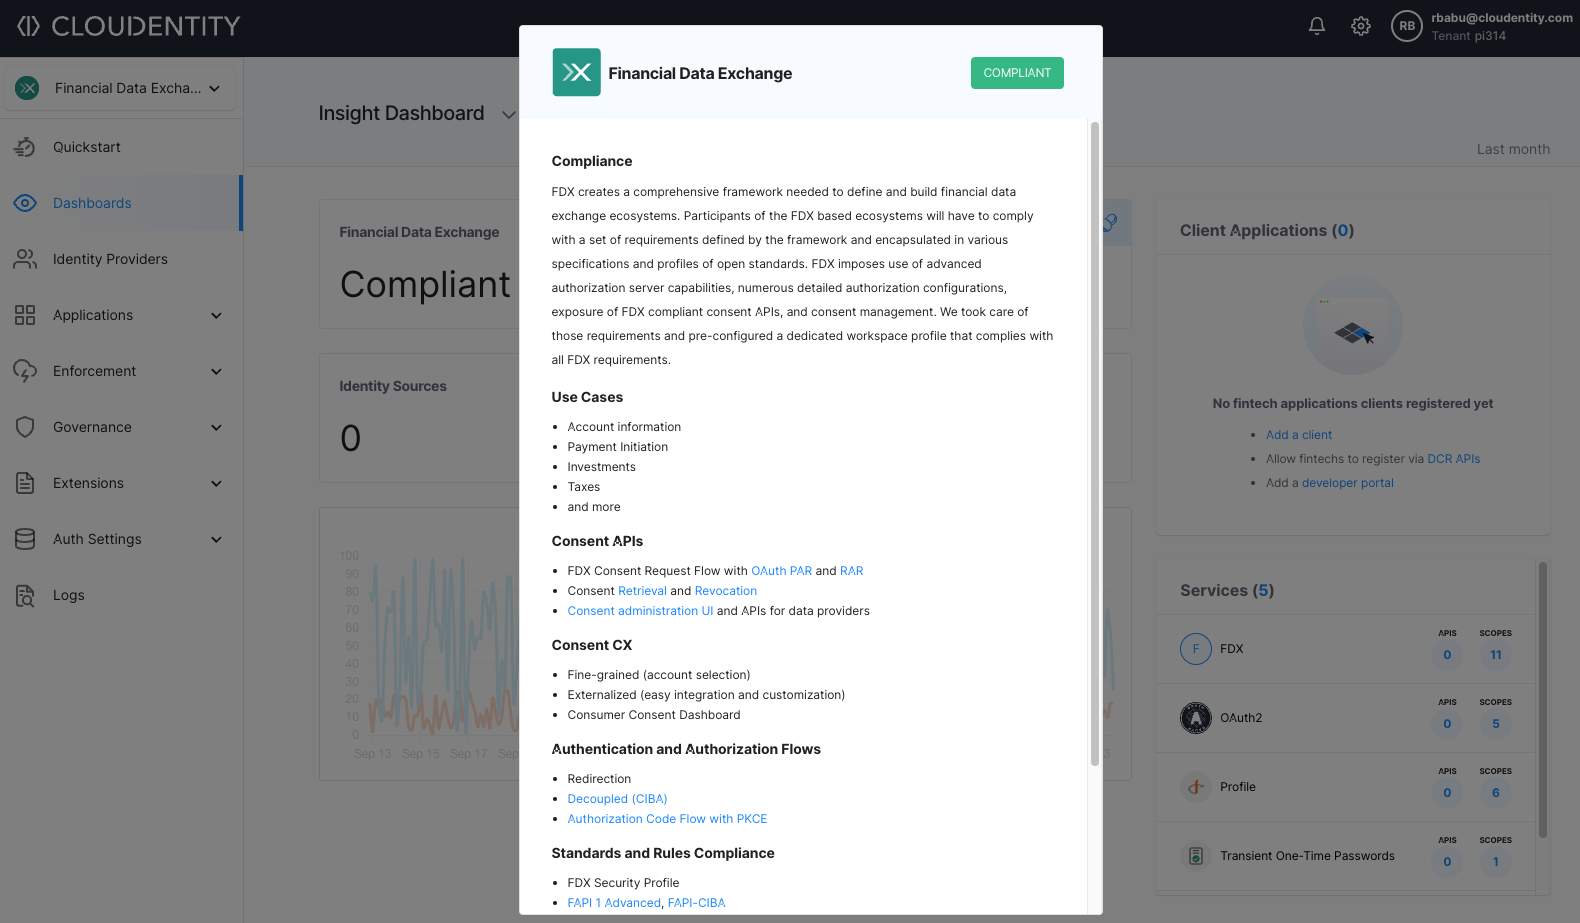1580x923 pixels.
Task: Click the Auth Settings database icon
Action: coord(25,539)
